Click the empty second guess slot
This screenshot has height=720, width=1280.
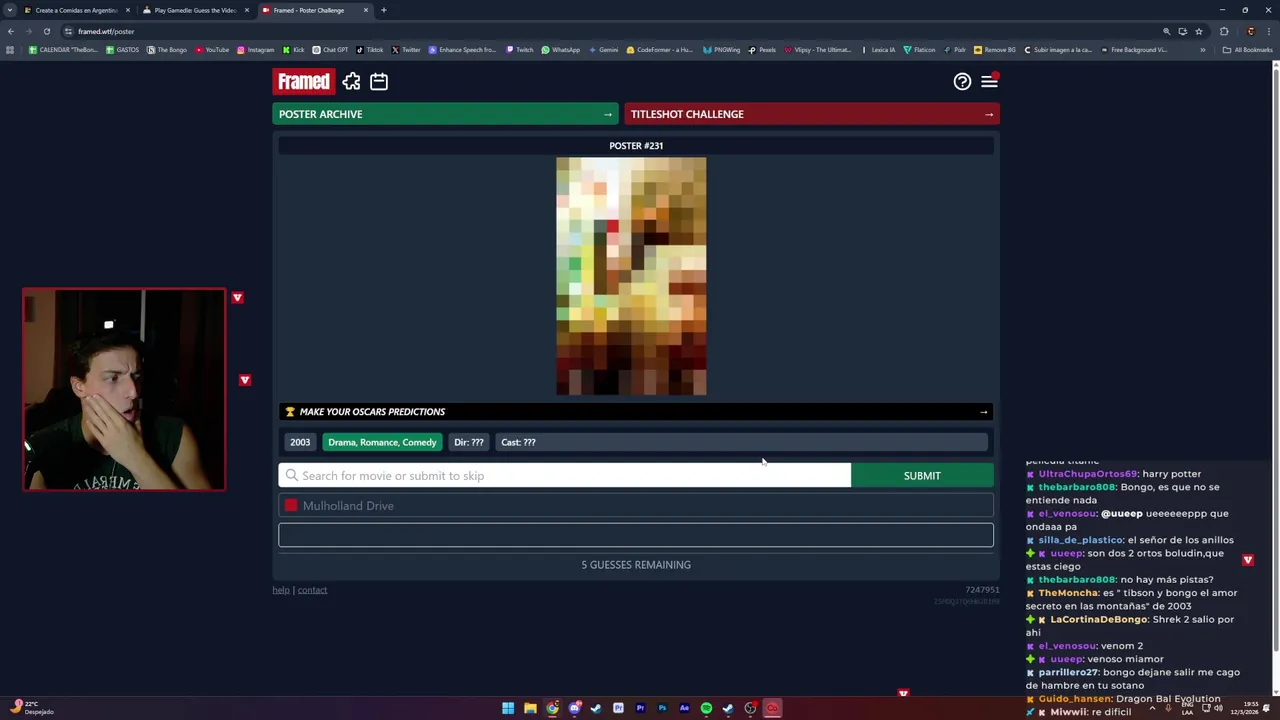[x=636, y=535]
